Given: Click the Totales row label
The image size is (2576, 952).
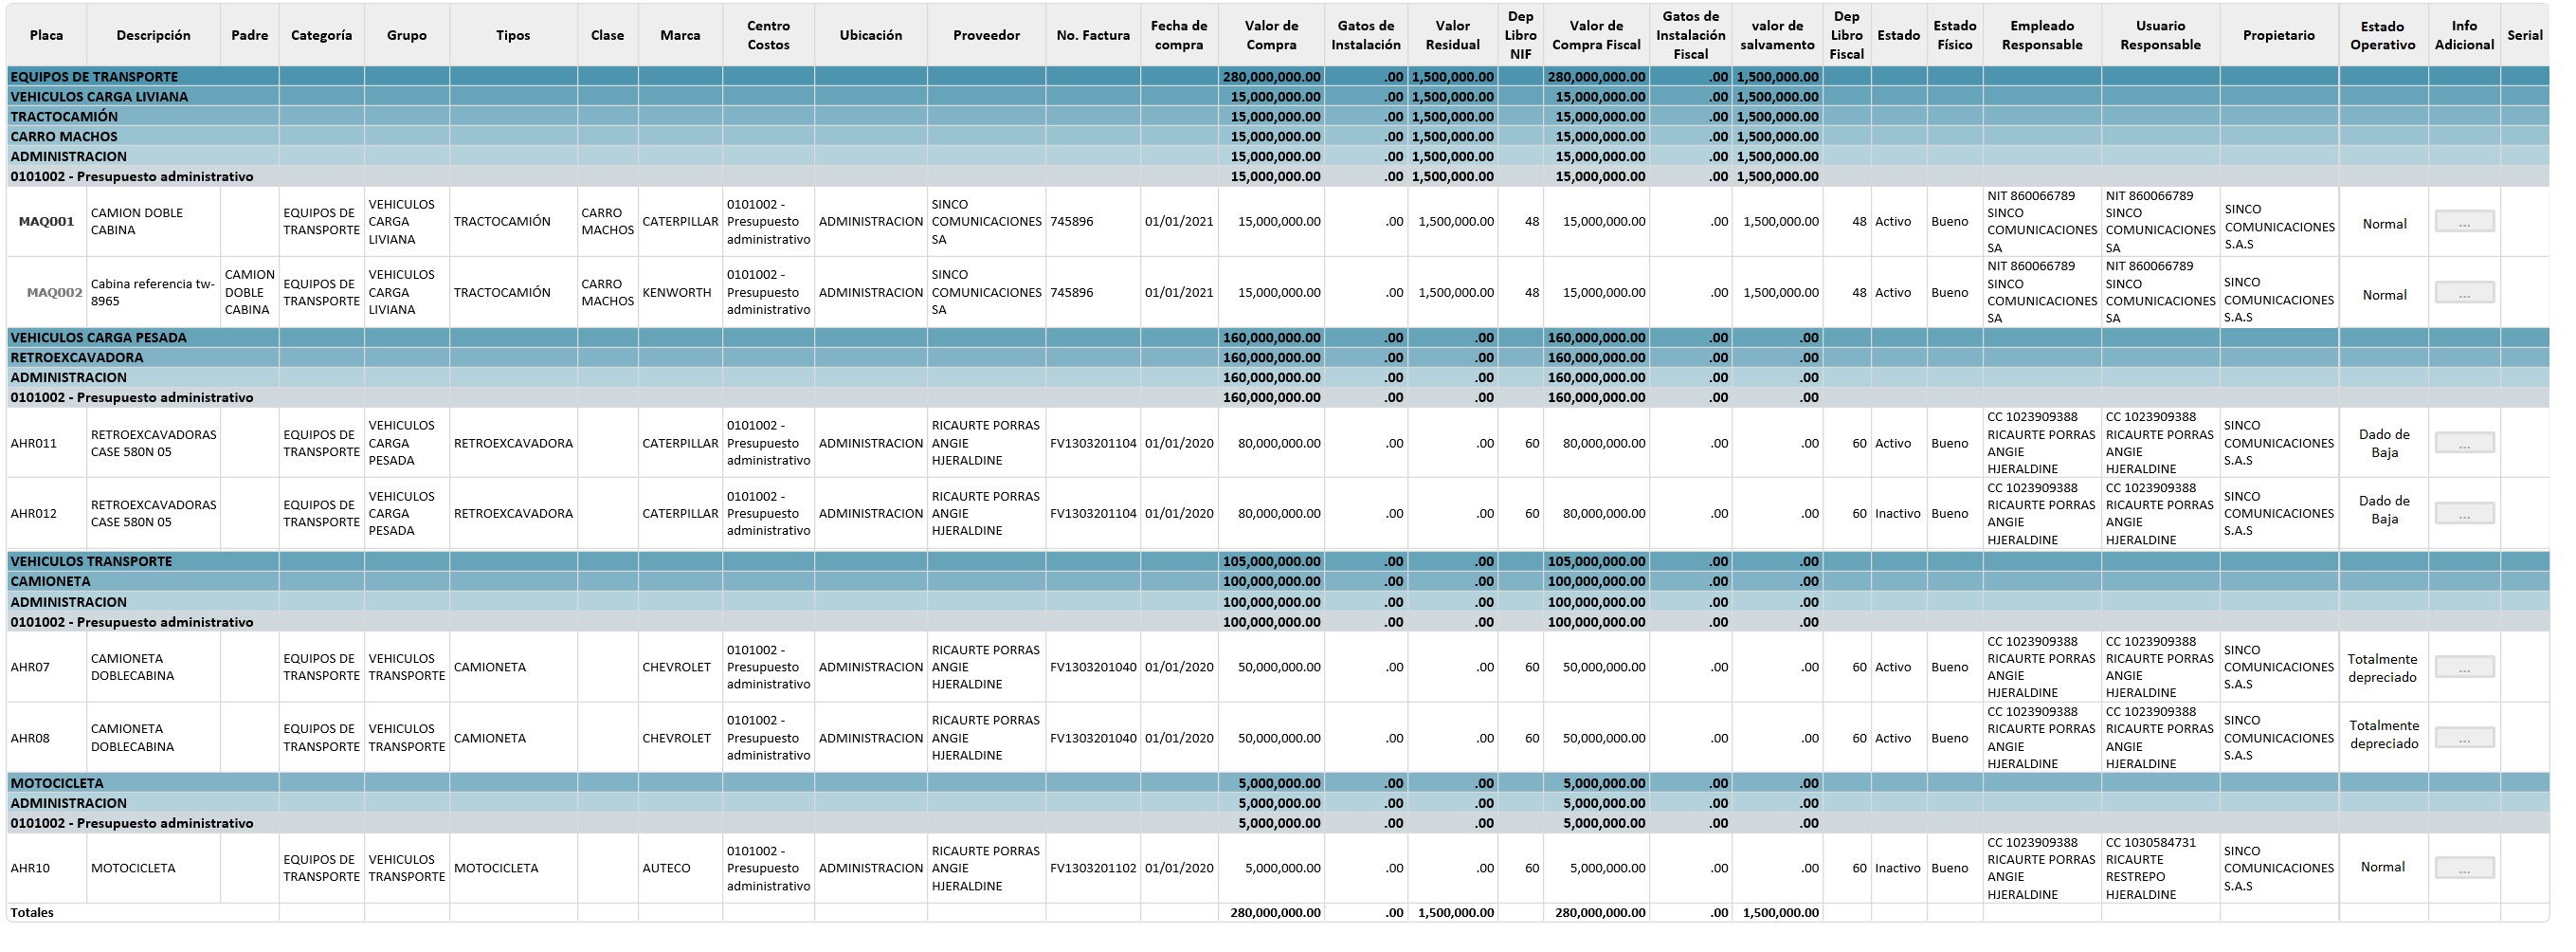Looking at the screenshot, I should point(32,913).
